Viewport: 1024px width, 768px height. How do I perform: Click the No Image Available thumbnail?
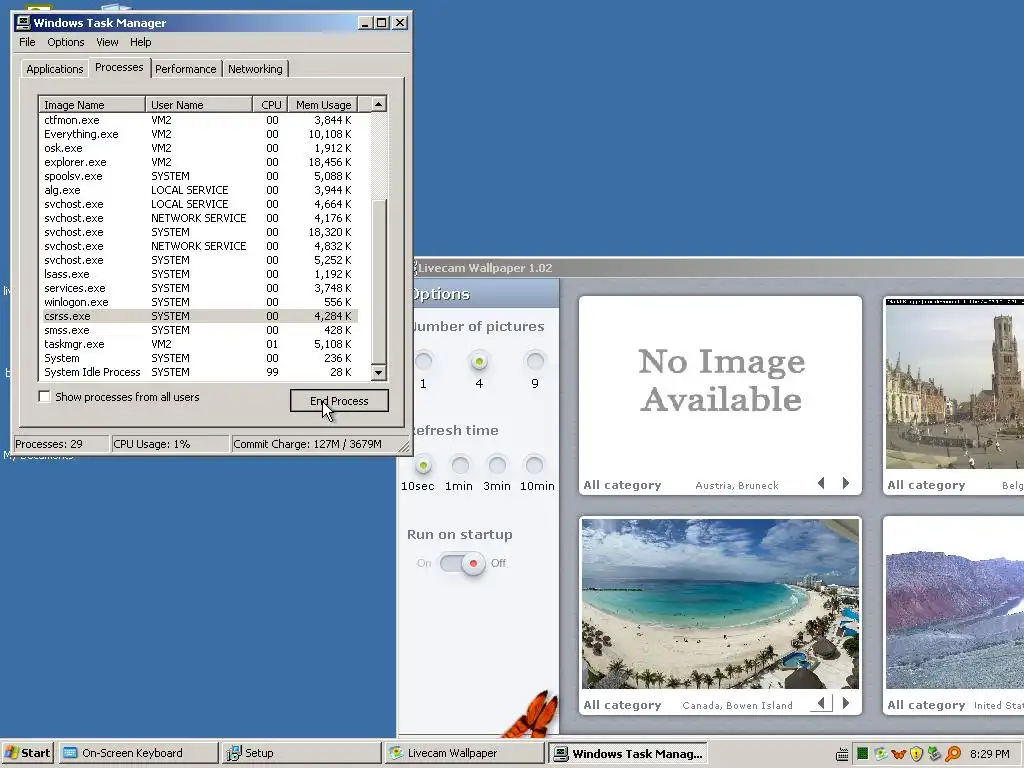(x=720, y=383)
